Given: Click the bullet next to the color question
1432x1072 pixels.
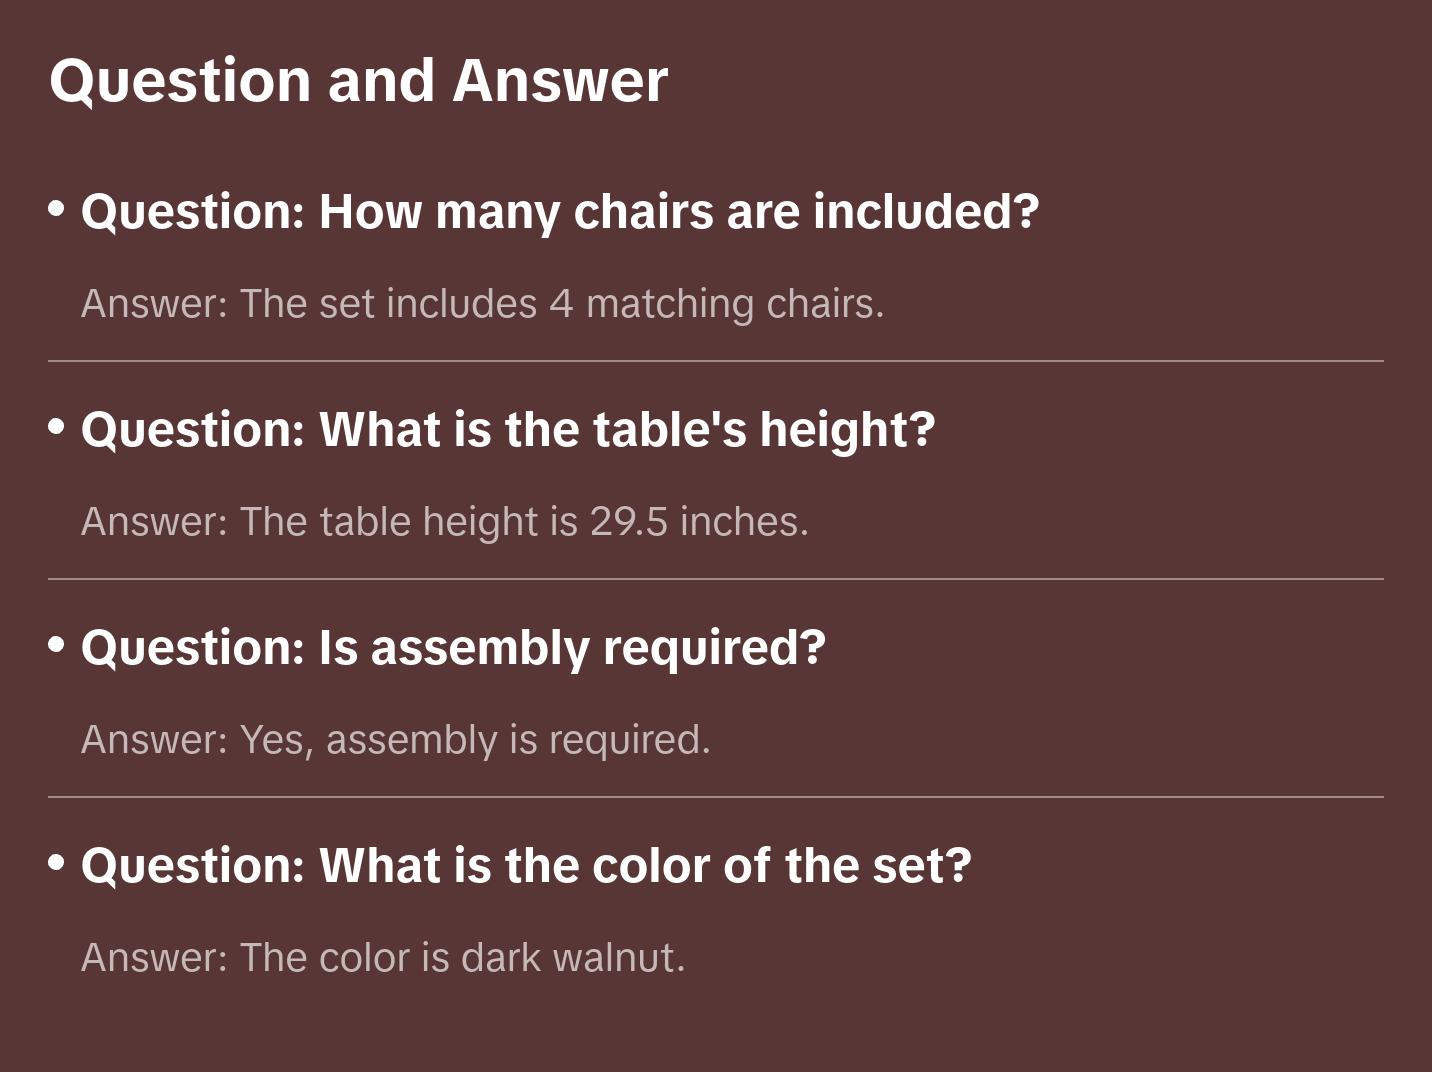Looking at the screenshot, I should pos(57,863).
